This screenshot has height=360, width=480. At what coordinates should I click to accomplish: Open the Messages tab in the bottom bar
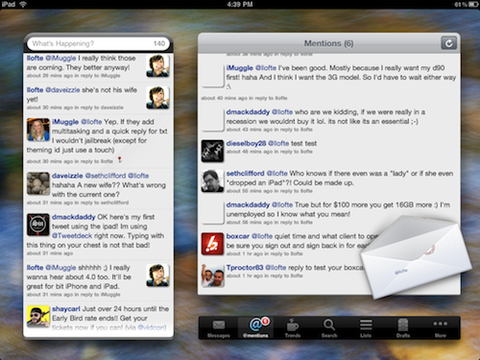219,328
